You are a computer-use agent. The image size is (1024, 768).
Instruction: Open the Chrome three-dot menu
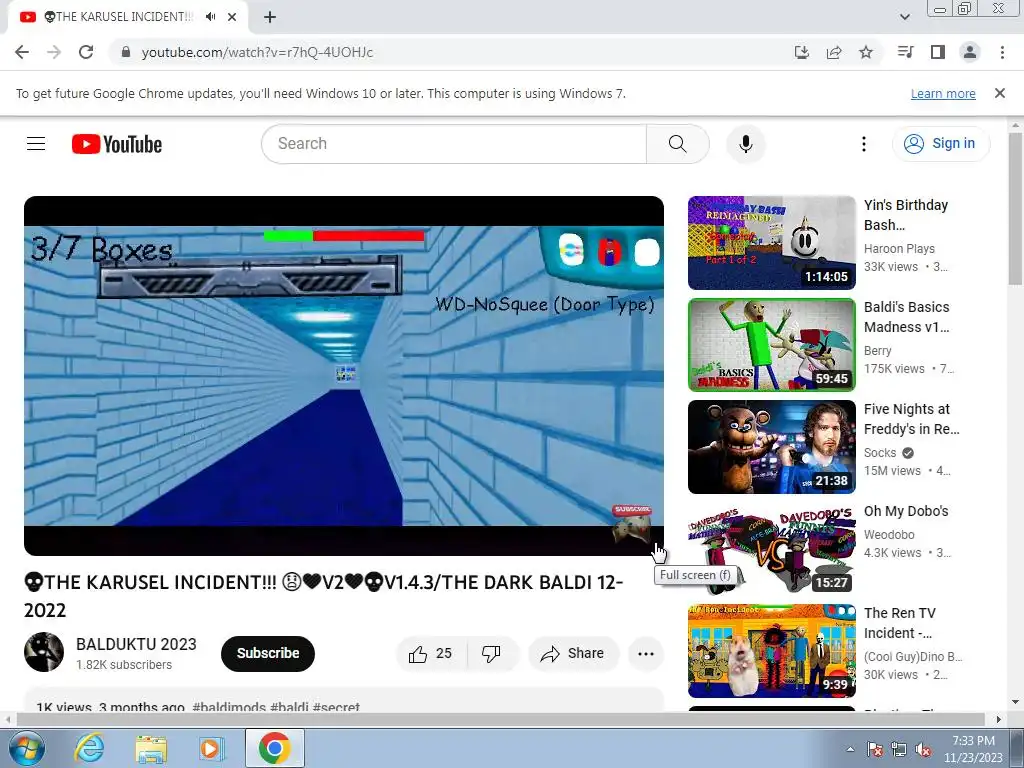click(x=1002, y=52)
